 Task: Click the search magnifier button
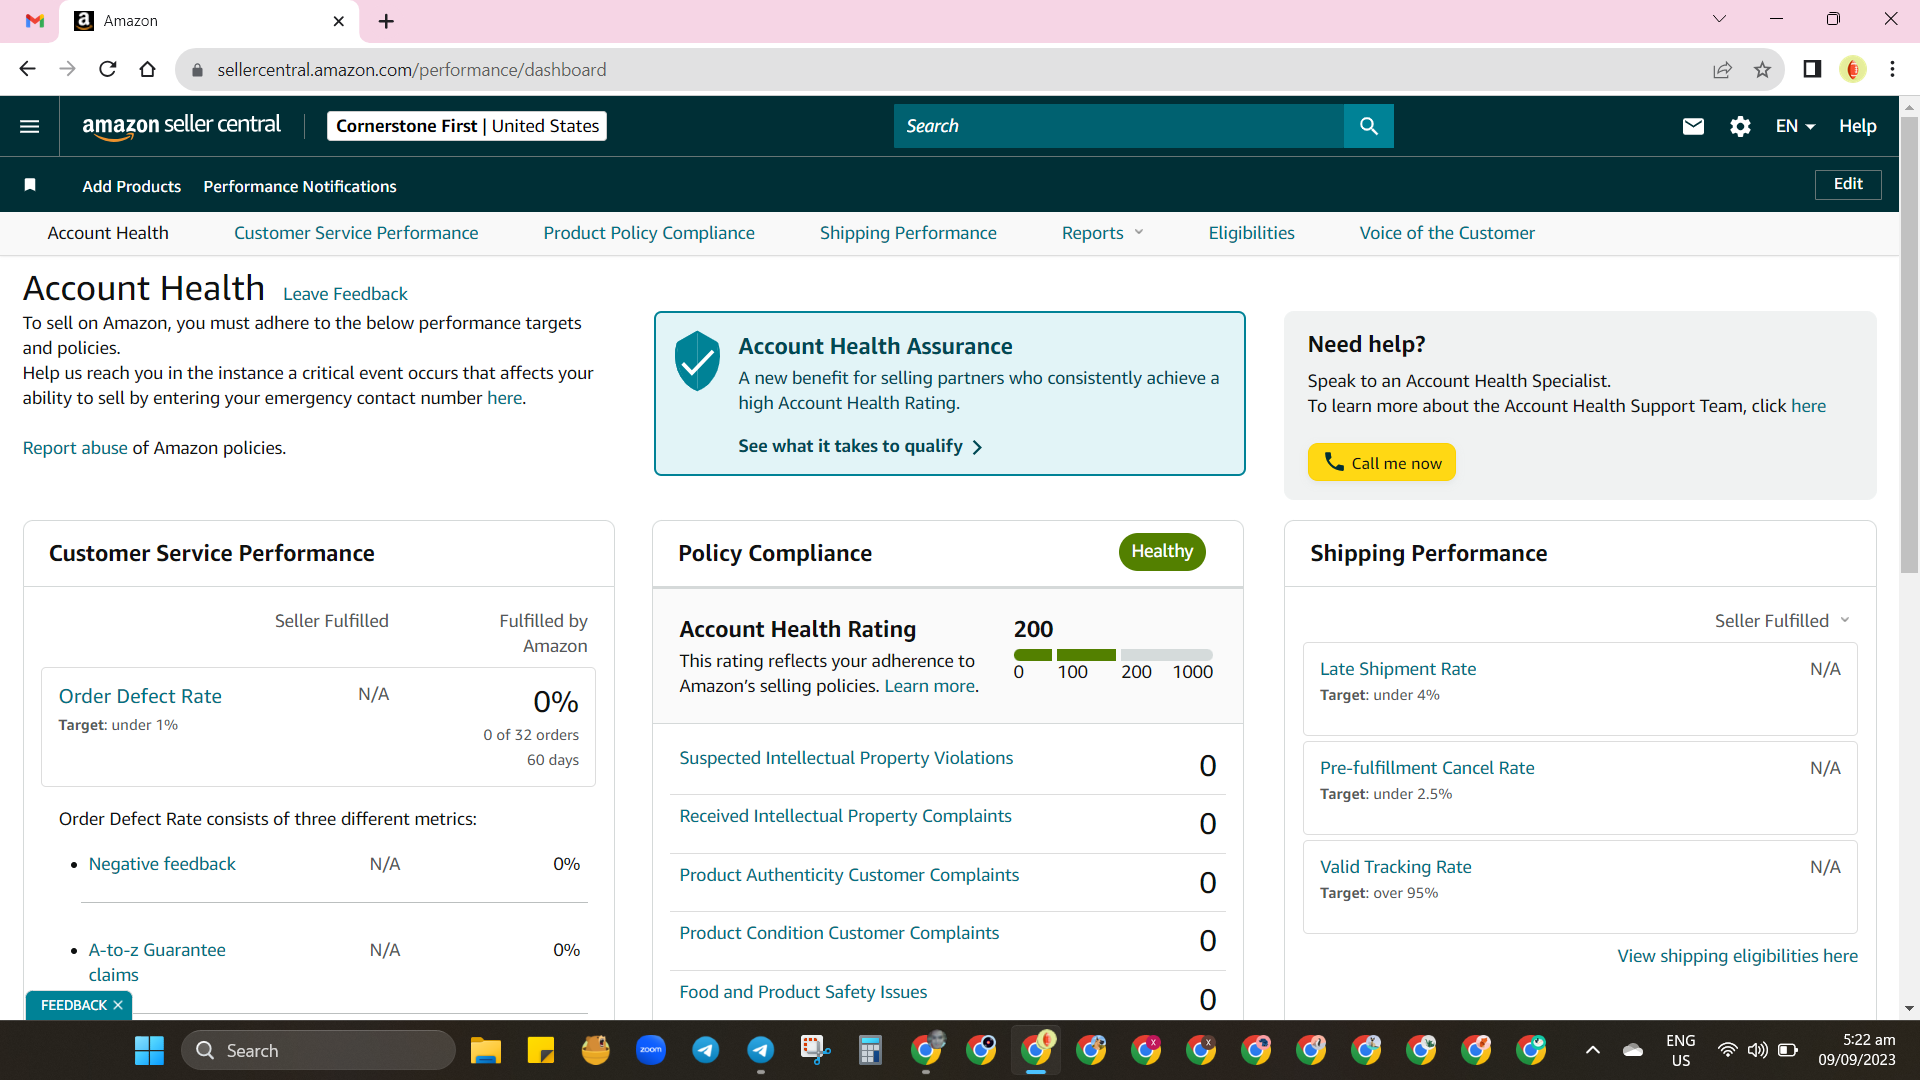click(1369, 126)
